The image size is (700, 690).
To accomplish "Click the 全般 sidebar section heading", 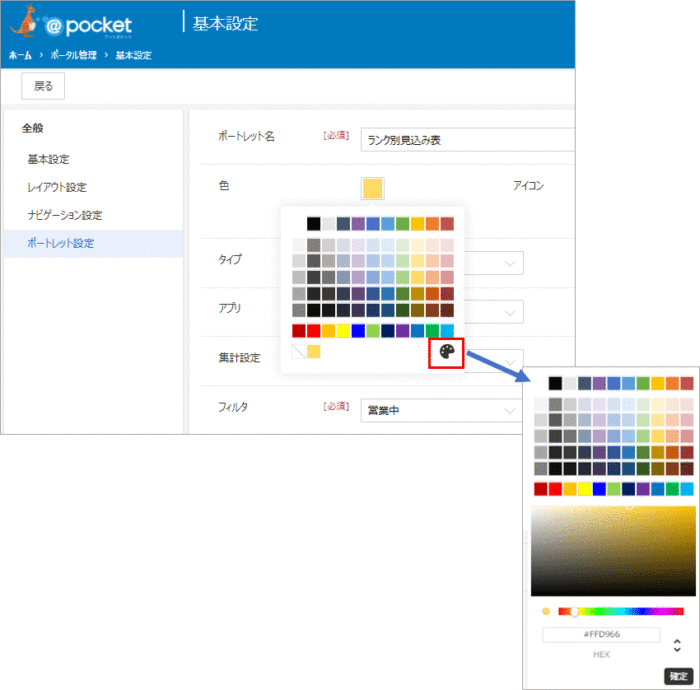I will [33, 128].
